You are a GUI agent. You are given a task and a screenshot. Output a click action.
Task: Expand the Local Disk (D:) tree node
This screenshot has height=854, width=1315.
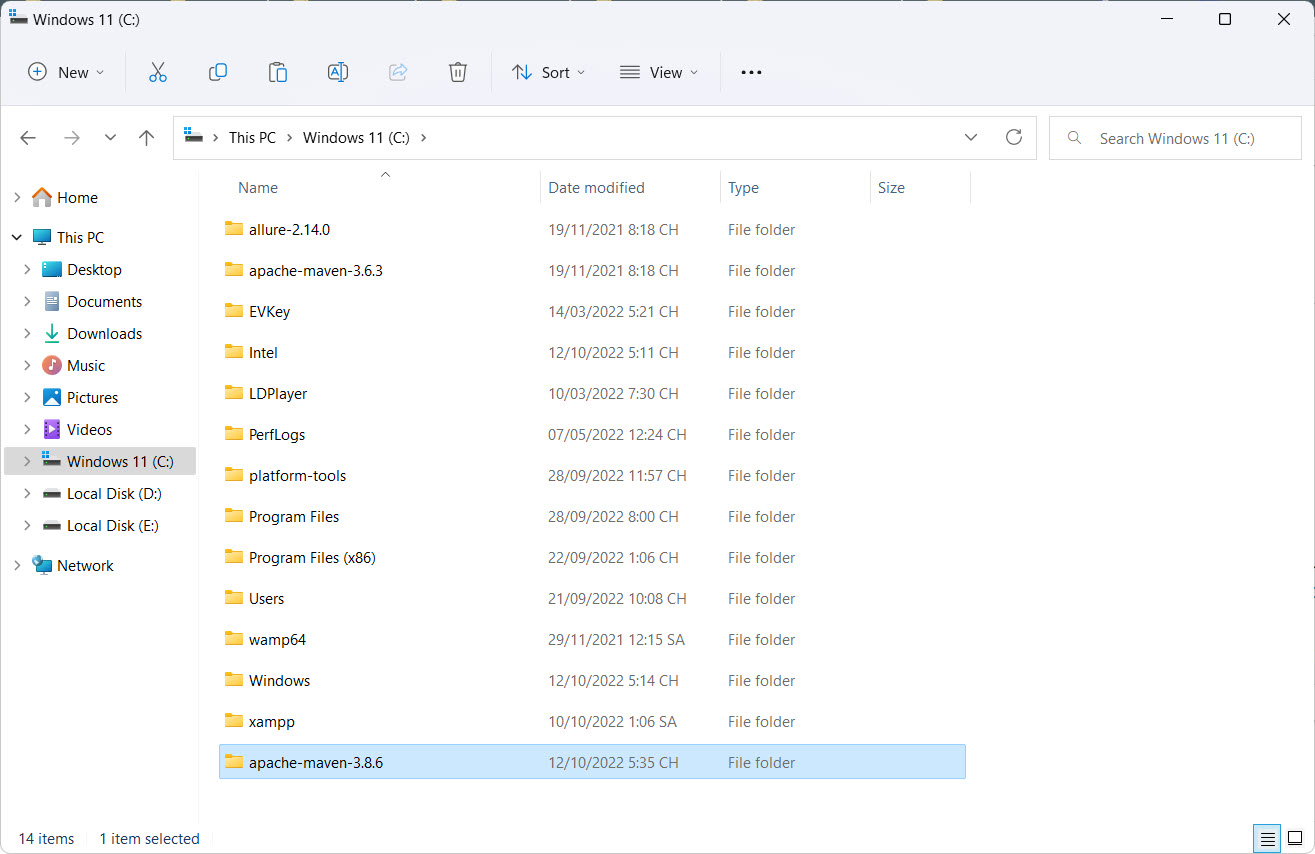[27, 494]
